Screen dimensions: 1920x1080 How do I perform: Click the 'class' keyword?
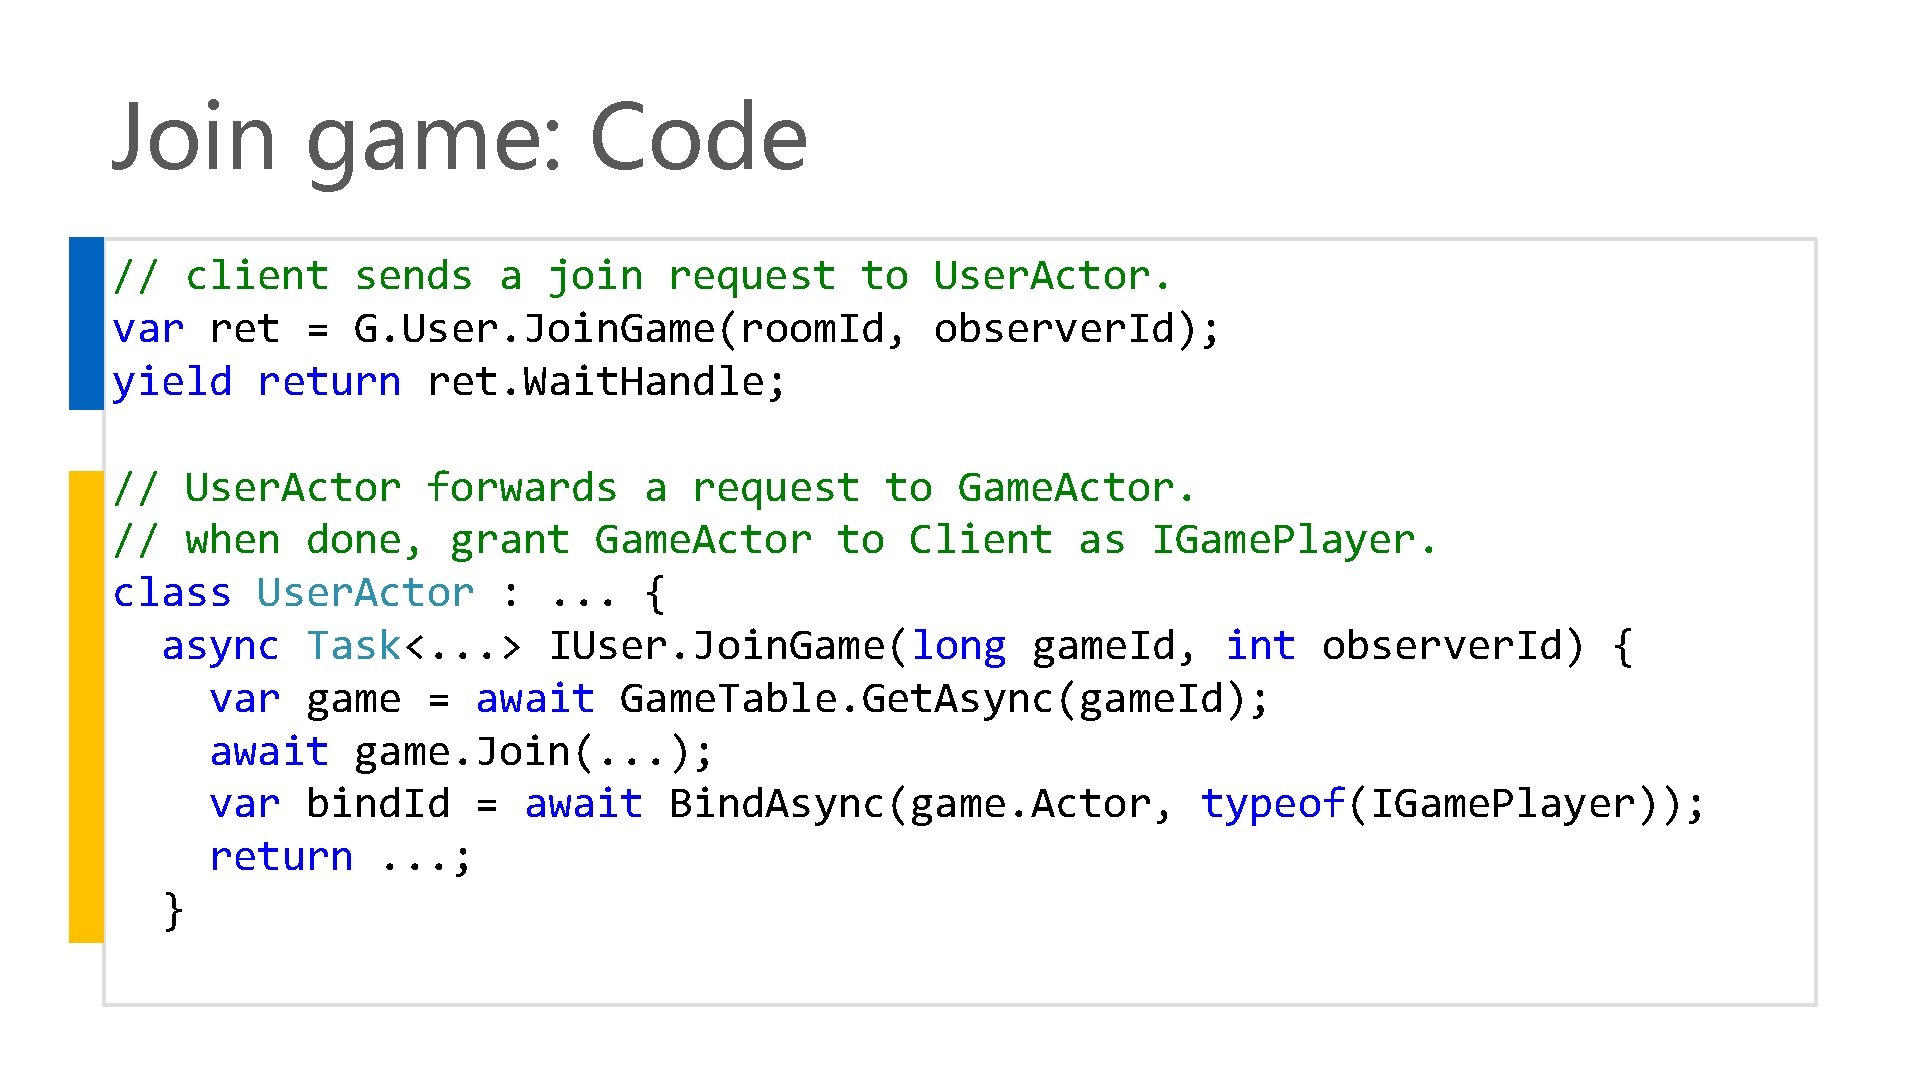pos(171,593)
